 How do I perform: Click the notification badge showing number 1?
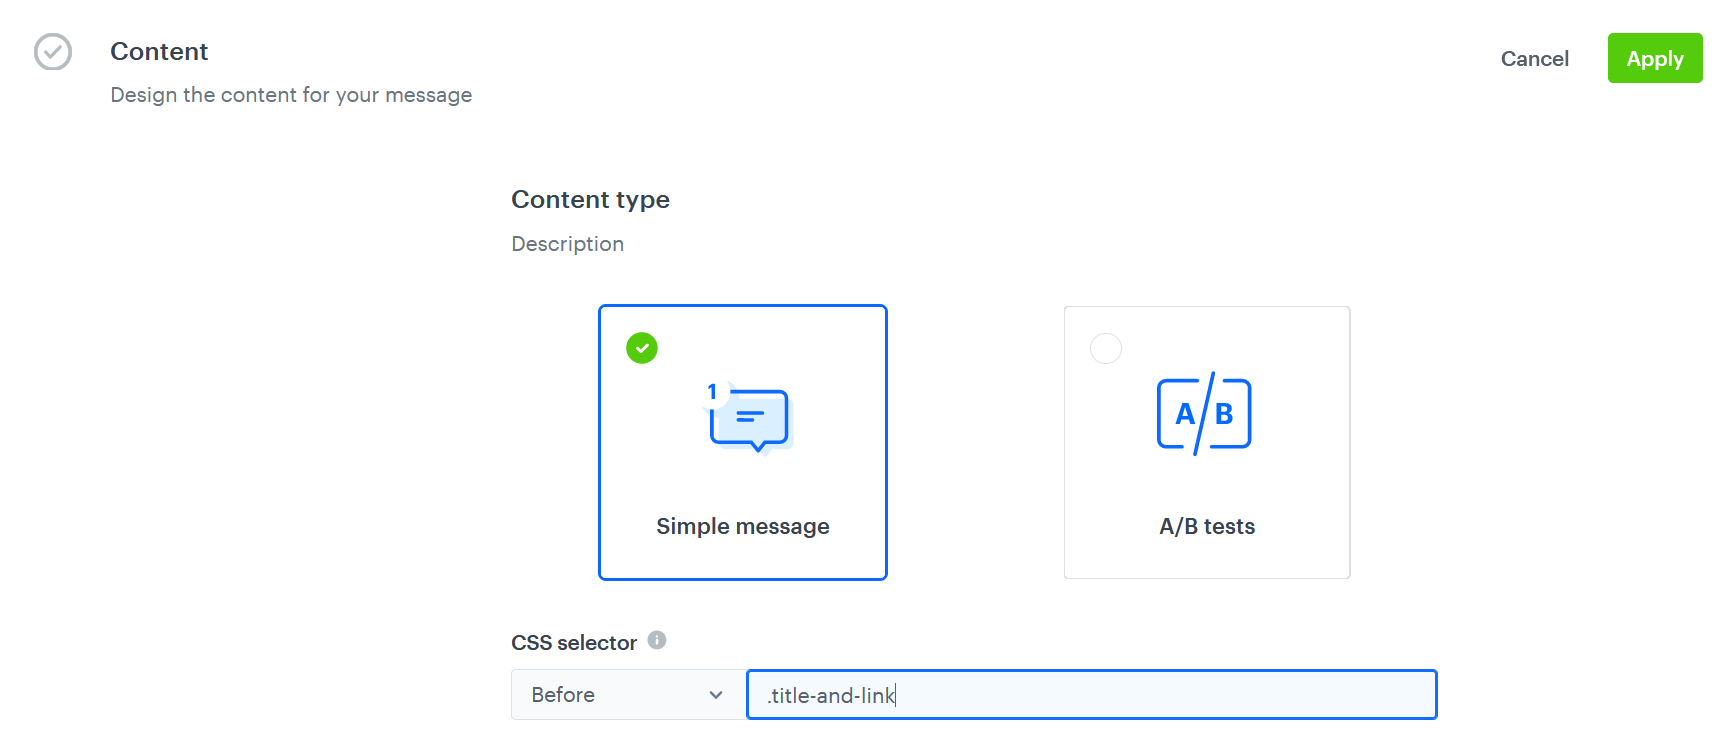pos(712,392)
